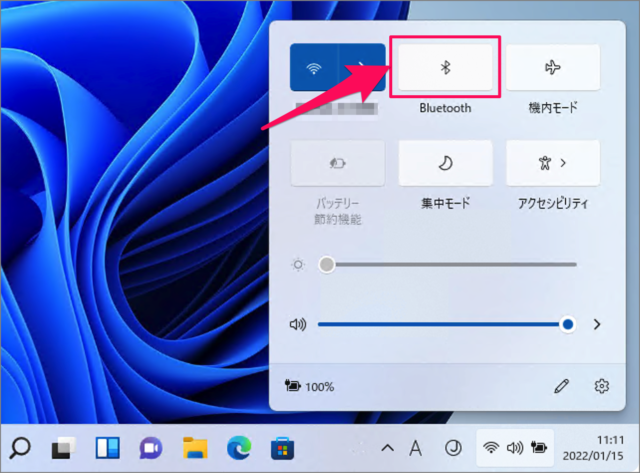
Task: Open battery settings showing 100%
Action: point(310,386)
